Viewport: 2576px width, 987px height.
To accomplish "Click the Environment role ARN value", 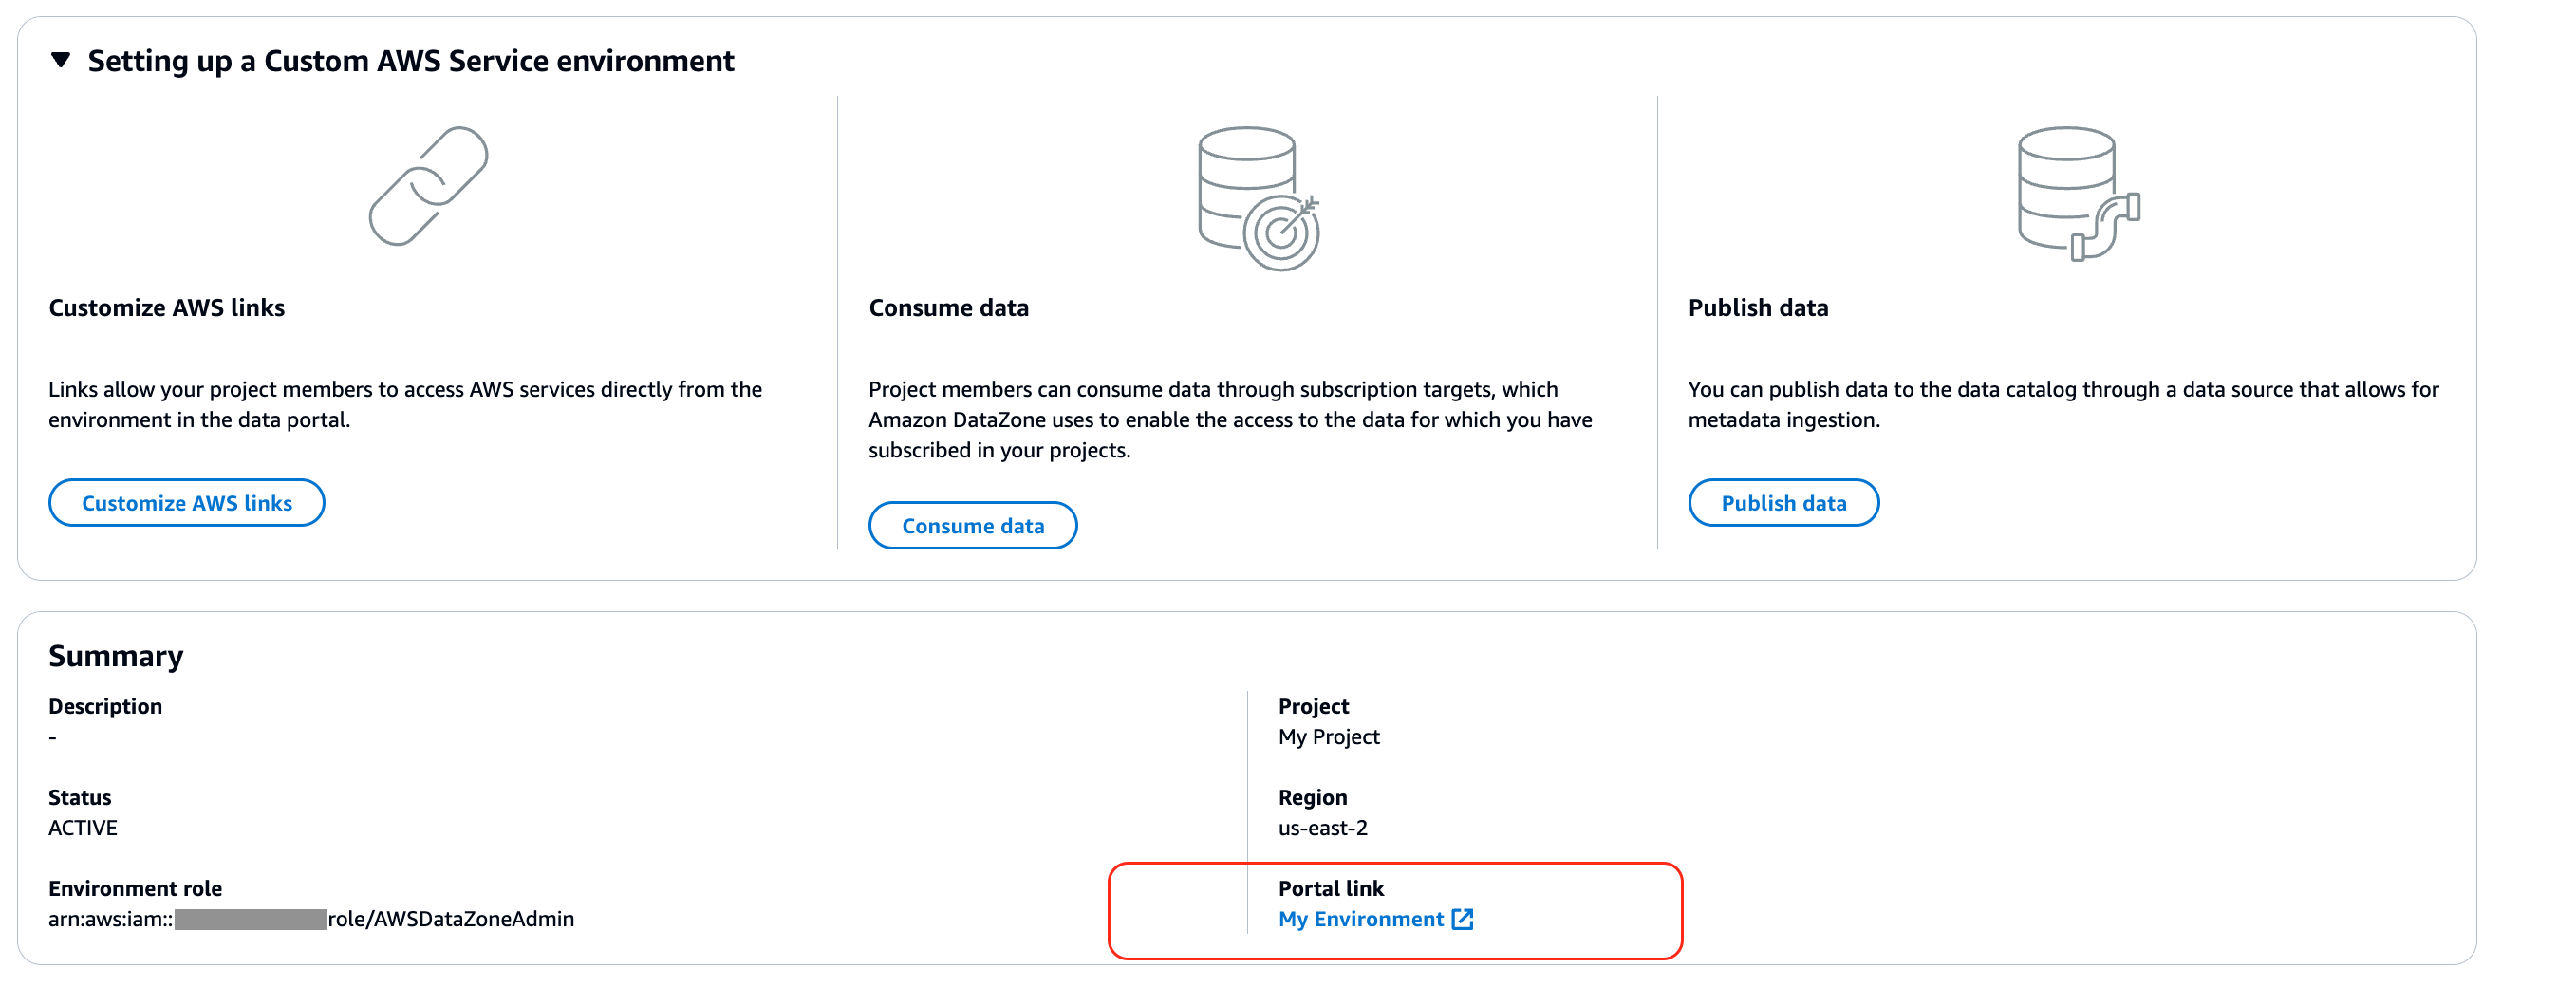I will 310,919.
